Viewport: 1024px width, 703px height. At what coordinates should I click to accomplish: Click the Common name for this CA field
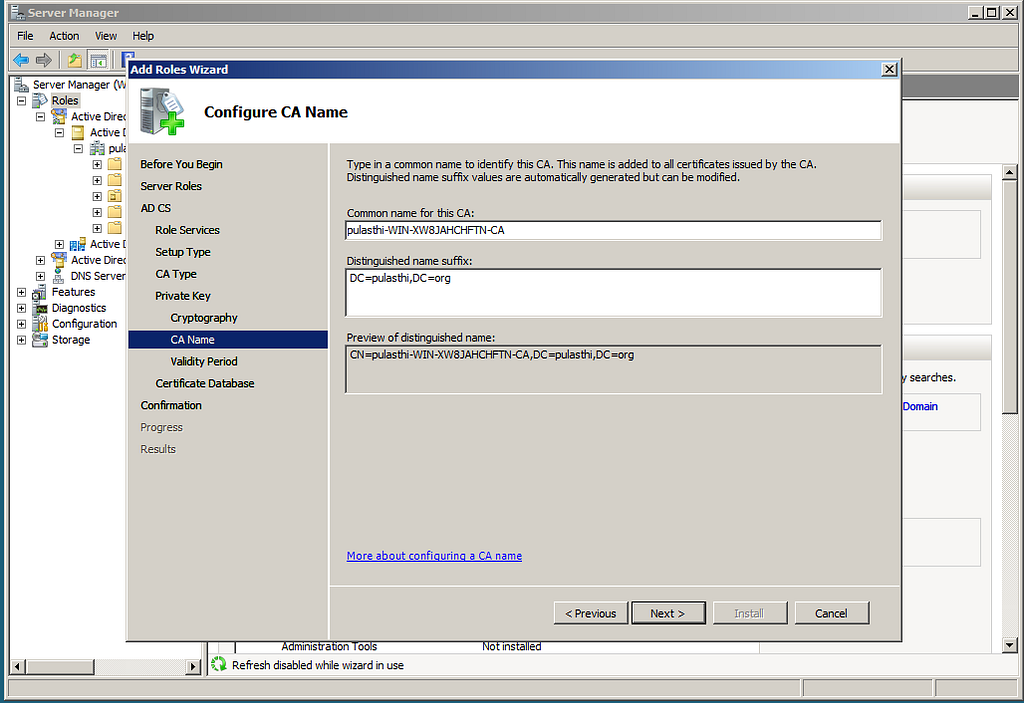tap(613, 230)
